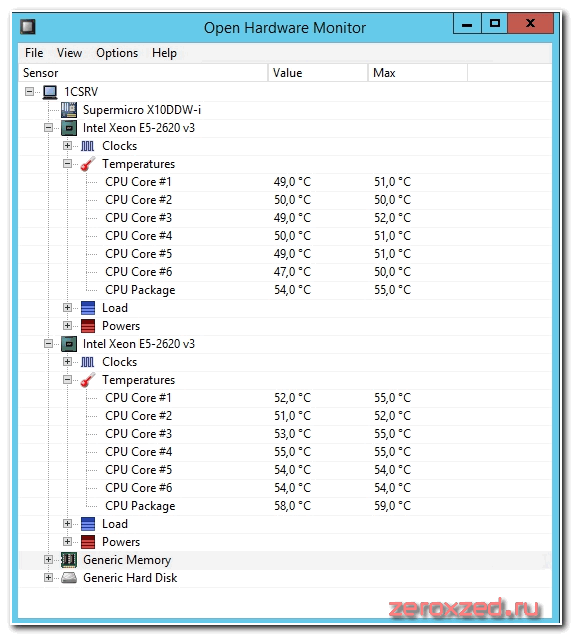Click the 1CSRV computer icon

[50, 92]
